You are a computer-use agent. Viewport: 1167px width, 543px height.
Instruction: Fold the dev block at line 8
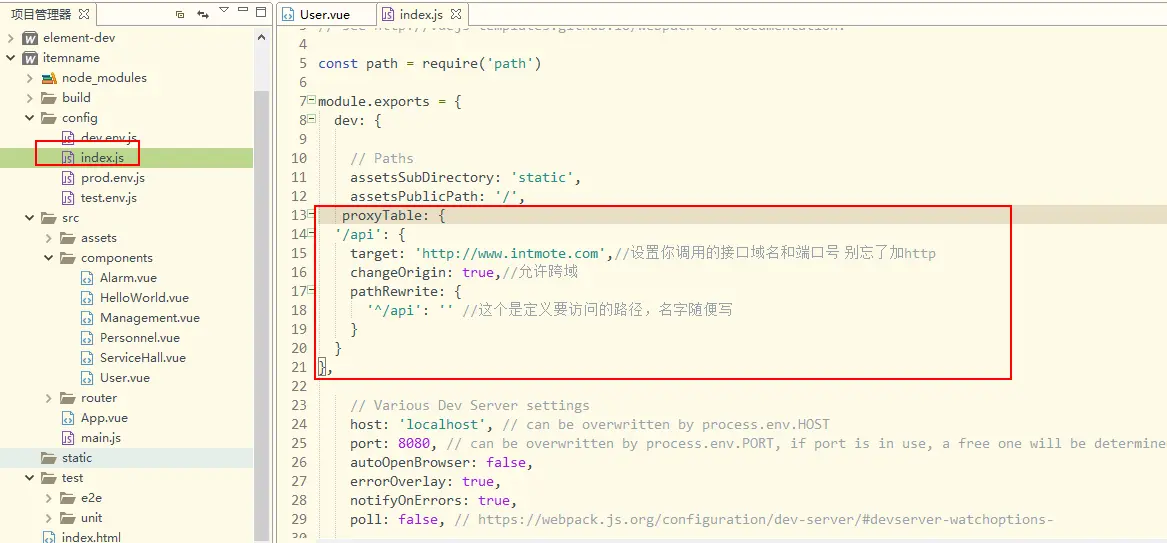point(313,119)
